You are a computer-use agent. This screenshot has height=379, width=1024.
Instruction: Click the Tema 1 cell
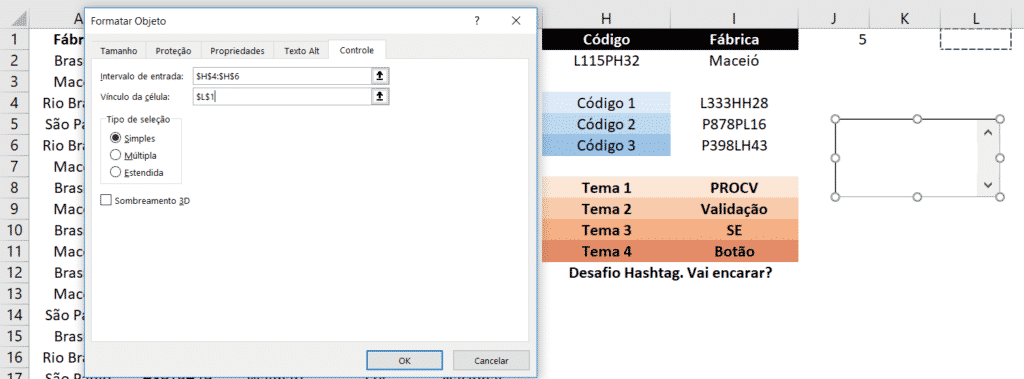[607, 188]
